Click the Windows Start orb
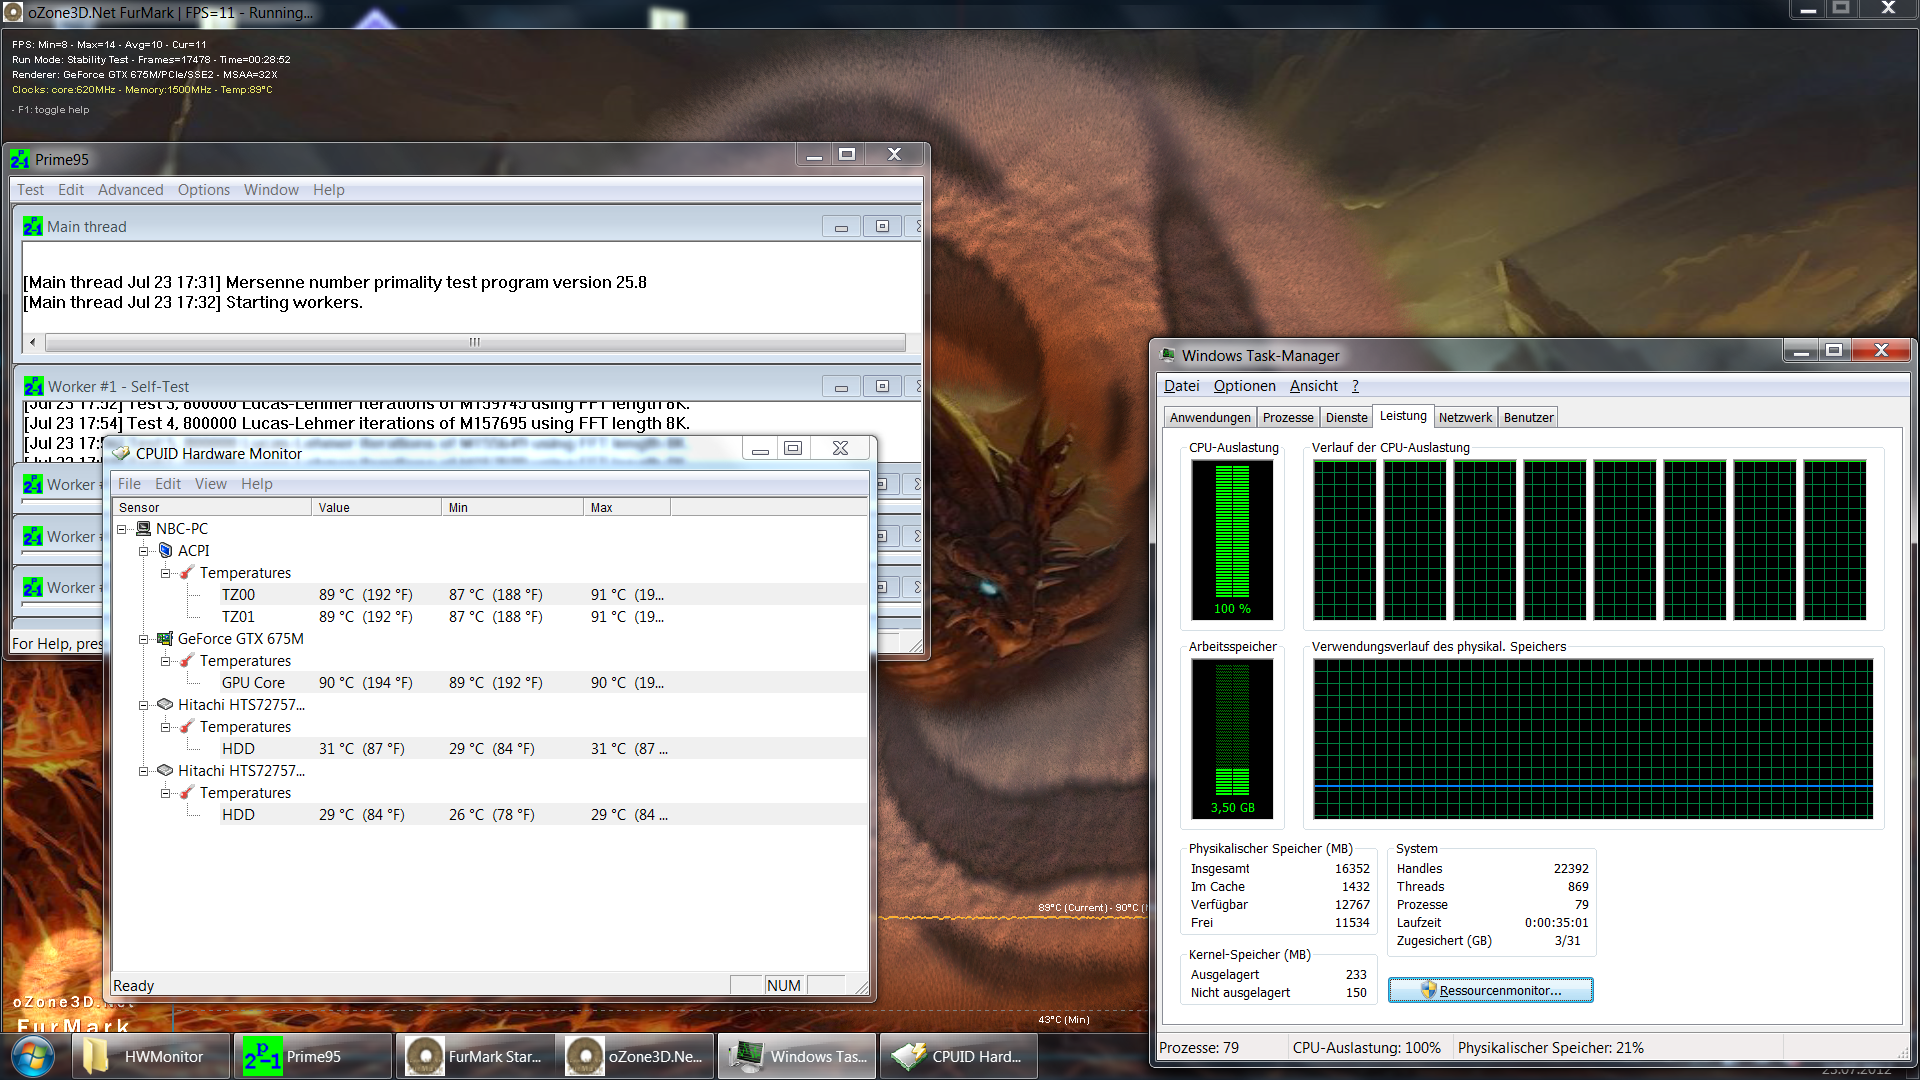1920x1080 pixels. coord(33,1057)
